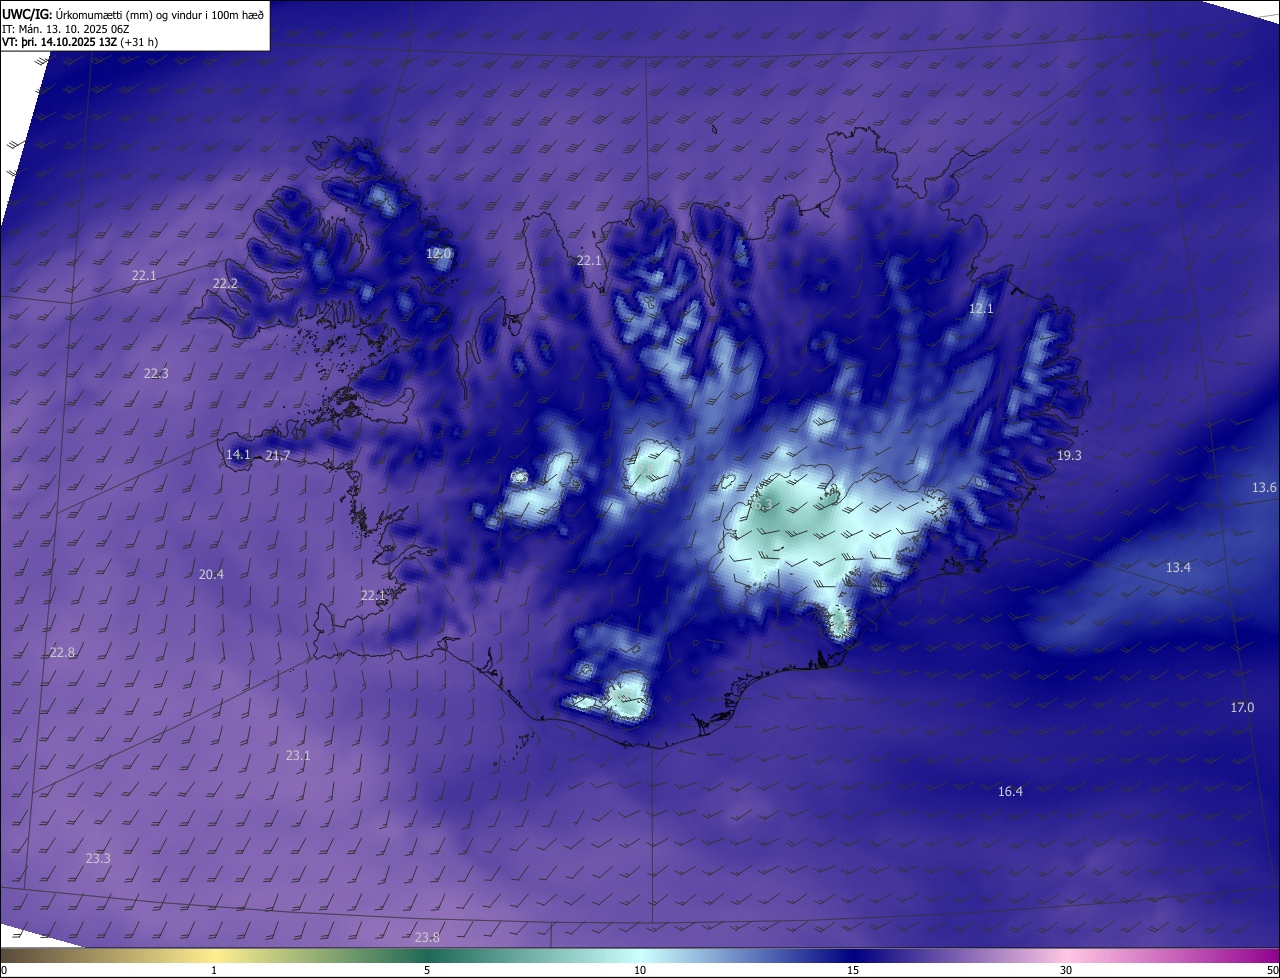Click the "19.3" value label
The width and height of the screenshot is (1280, 978).
[1069, 456]
